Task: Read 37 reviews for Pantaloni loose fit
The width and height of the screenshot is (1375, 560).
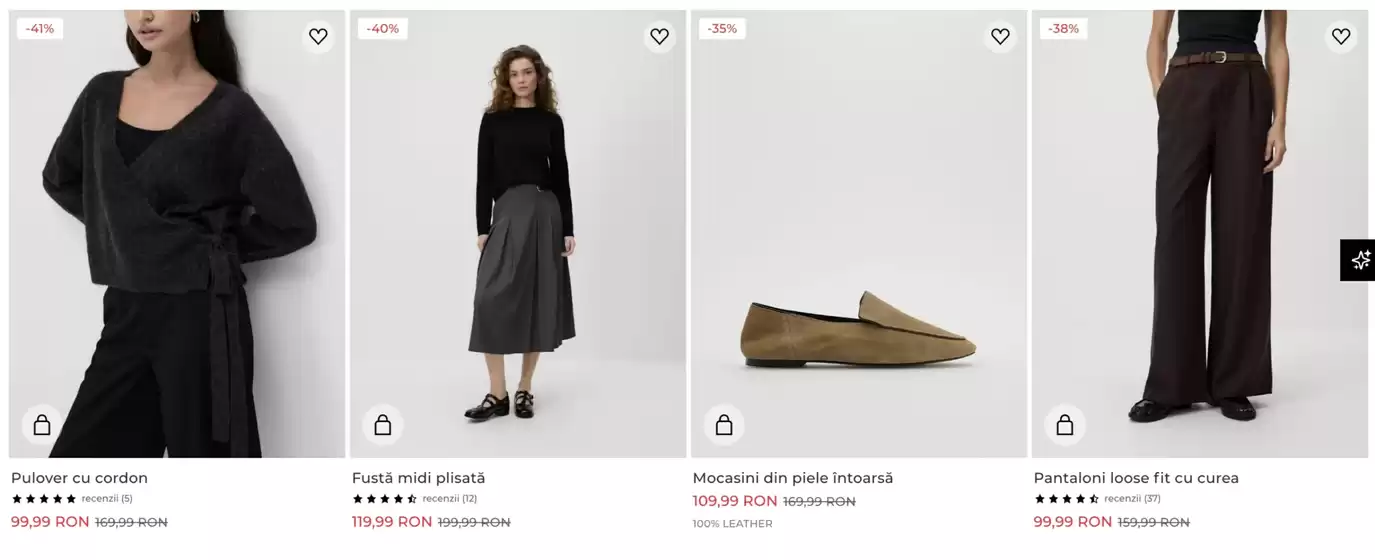Action: click(x=1132, y=499)
